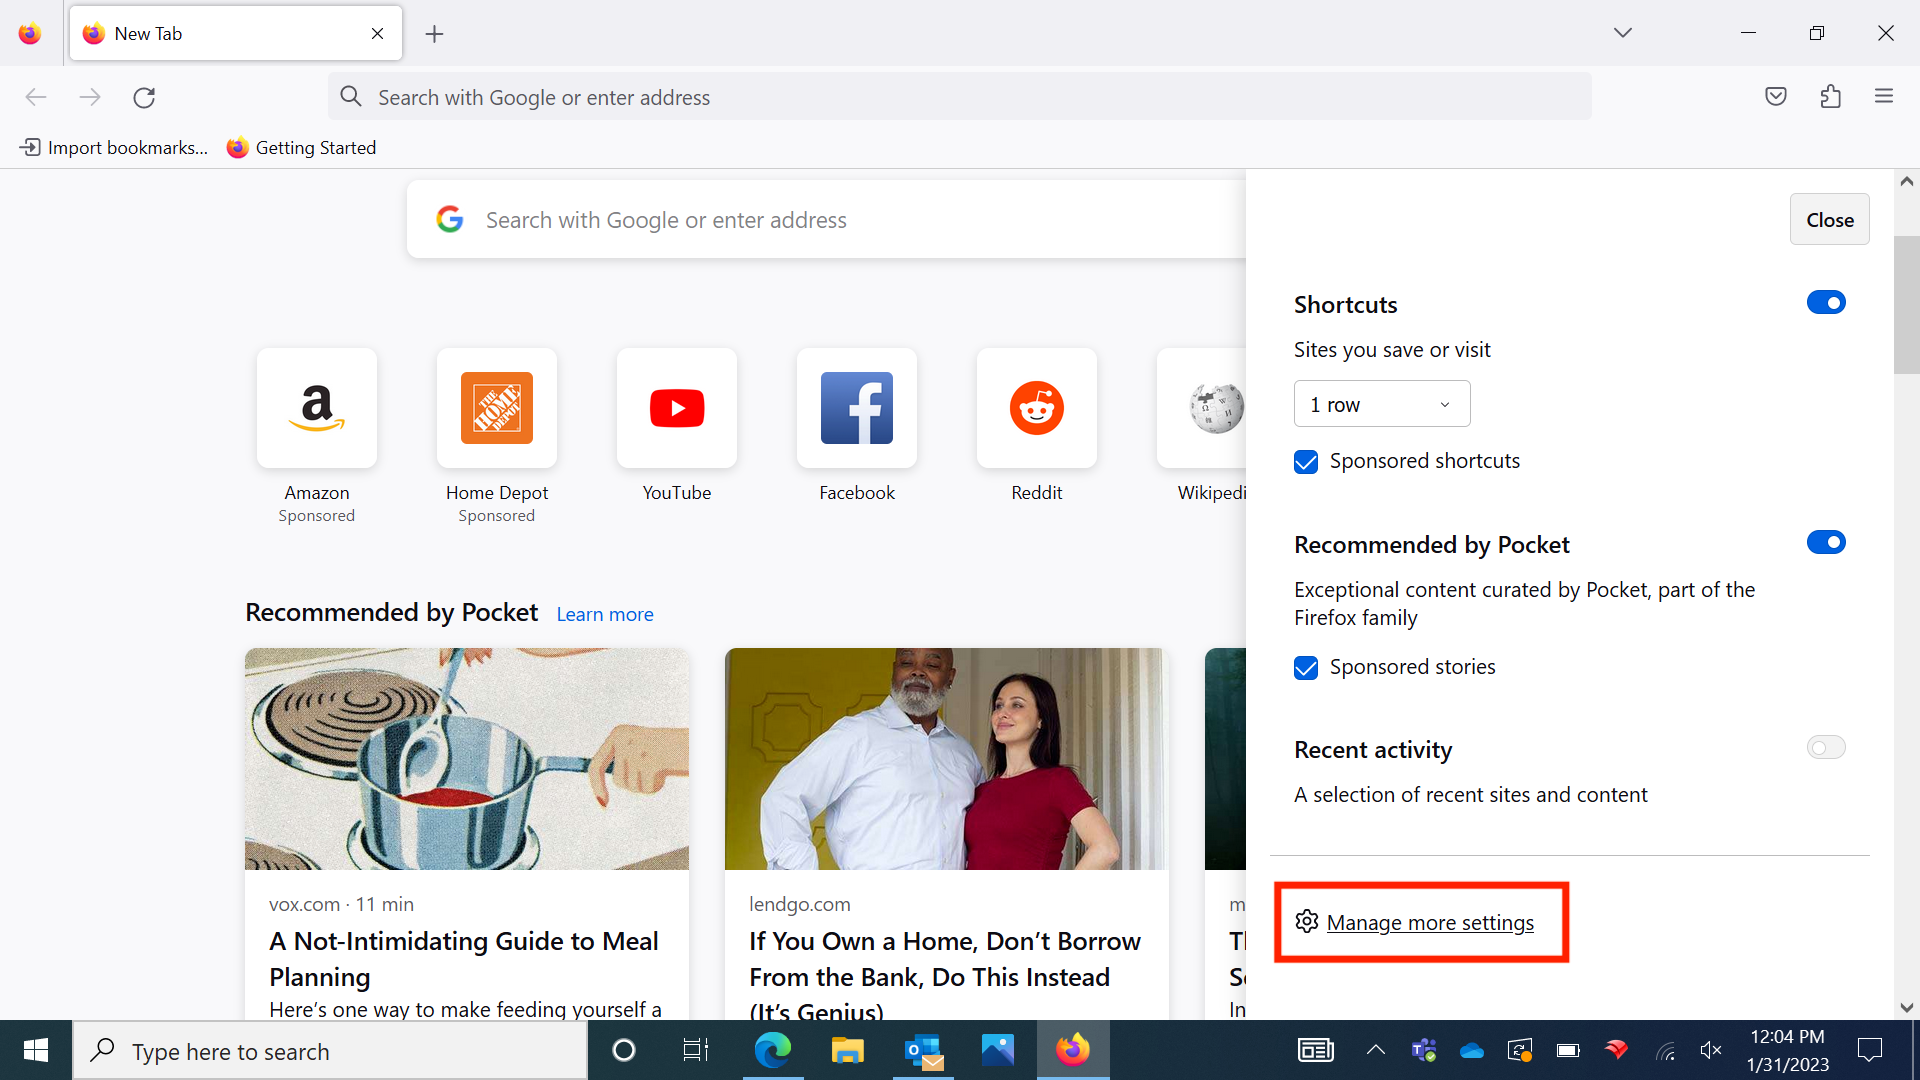Disable the Recommended by Pocket toggle
Viewport: 1920px width, 1080px height.
pyautogui.click(x=1825, y=543)
